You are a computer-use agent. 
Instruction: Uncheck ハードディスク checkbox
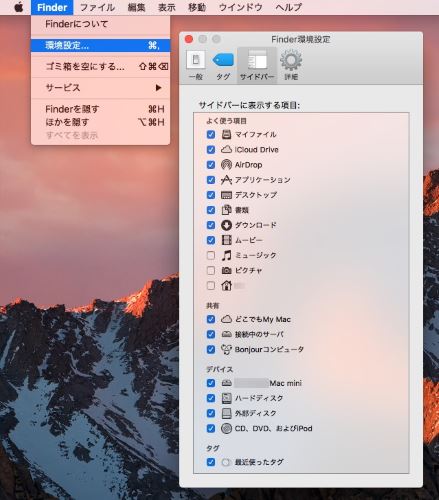211,398
